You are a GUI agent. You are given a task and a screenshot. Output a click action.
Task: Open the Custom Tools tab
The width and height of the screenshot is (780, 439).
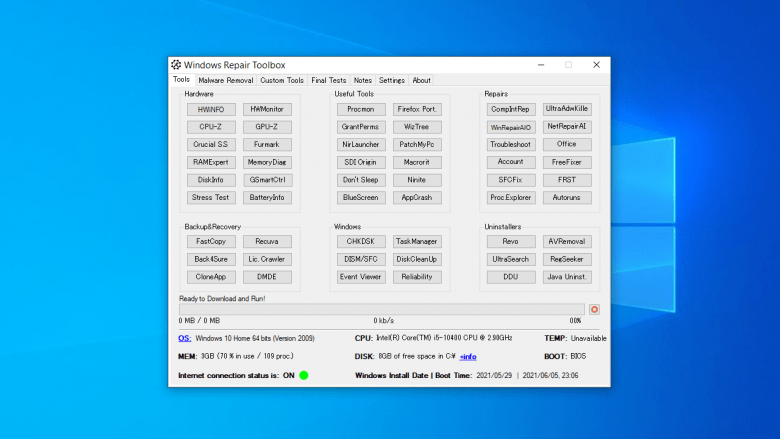tap(282, 80)
